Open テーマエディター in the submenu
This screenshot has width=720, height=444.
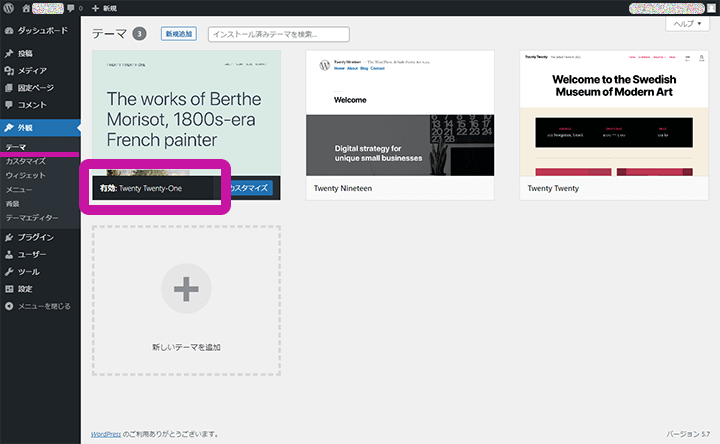pyautogui.click(x=32, y=217)
